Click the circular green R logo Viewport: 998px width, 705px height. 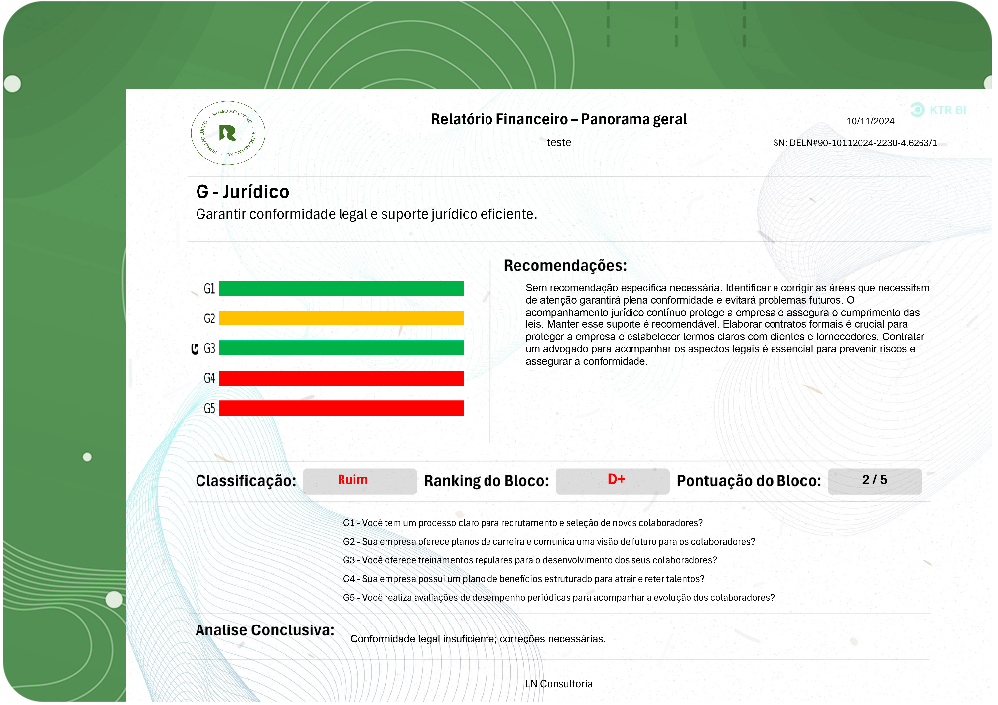click(228, 133)
